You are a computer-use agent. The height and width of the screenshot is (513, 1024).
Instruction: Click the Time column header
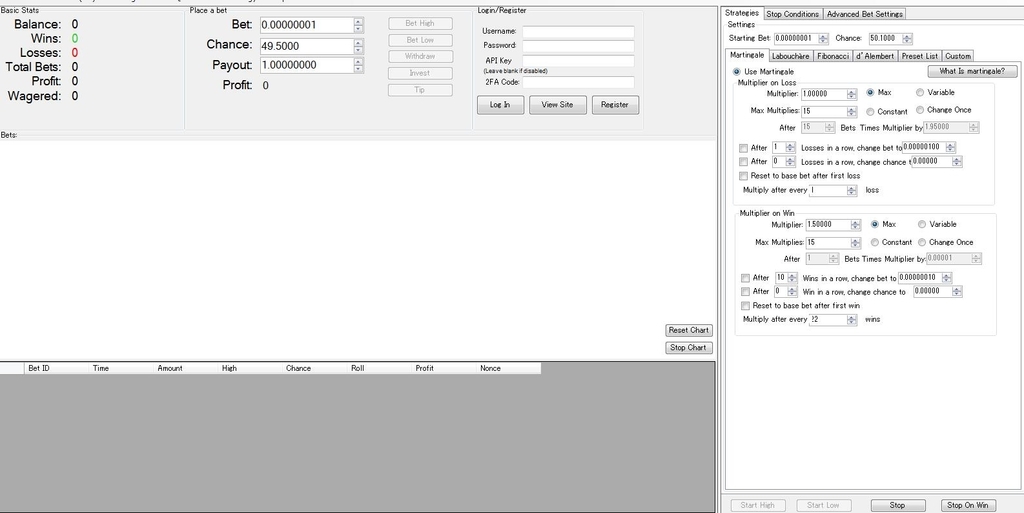tap(121, 368)
